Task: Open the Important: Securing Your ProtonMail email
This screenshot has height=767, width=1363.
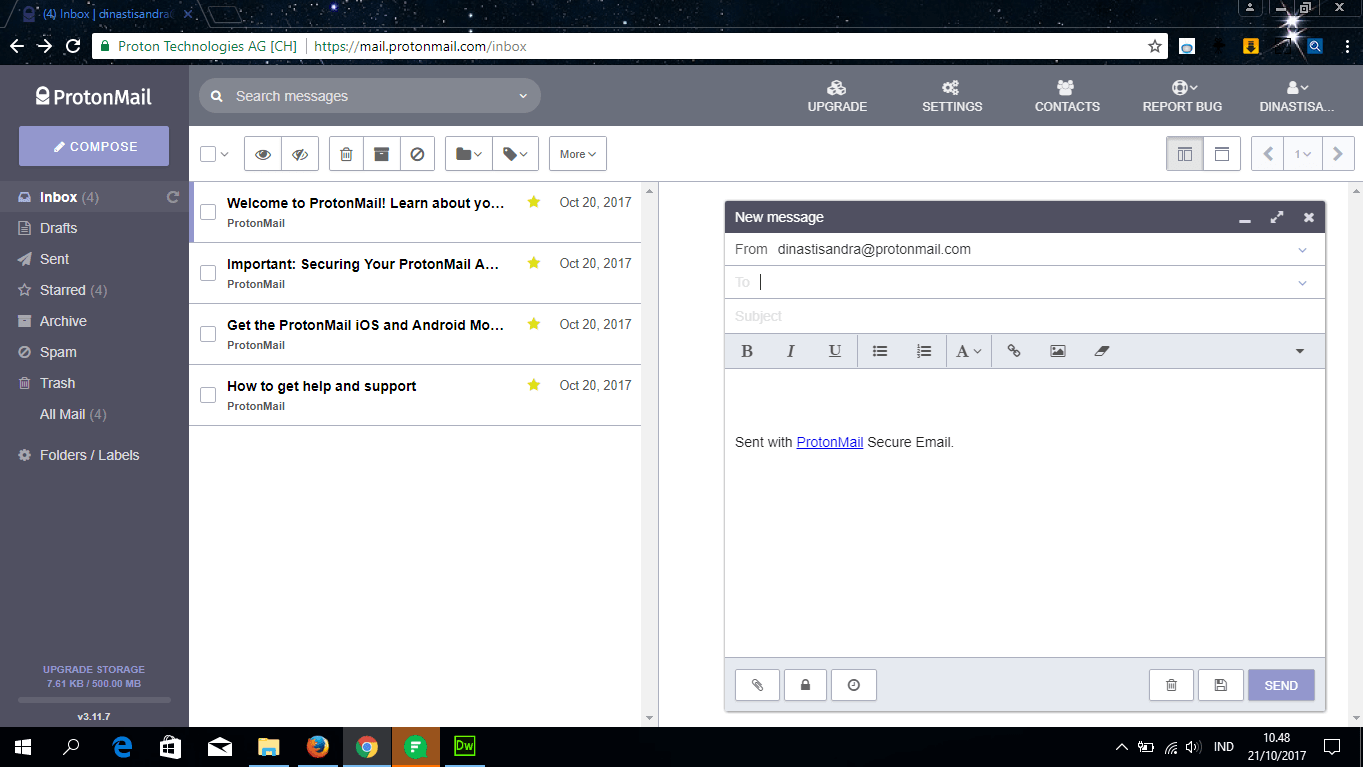Action: pyautogui.click(x=415, y=273)
